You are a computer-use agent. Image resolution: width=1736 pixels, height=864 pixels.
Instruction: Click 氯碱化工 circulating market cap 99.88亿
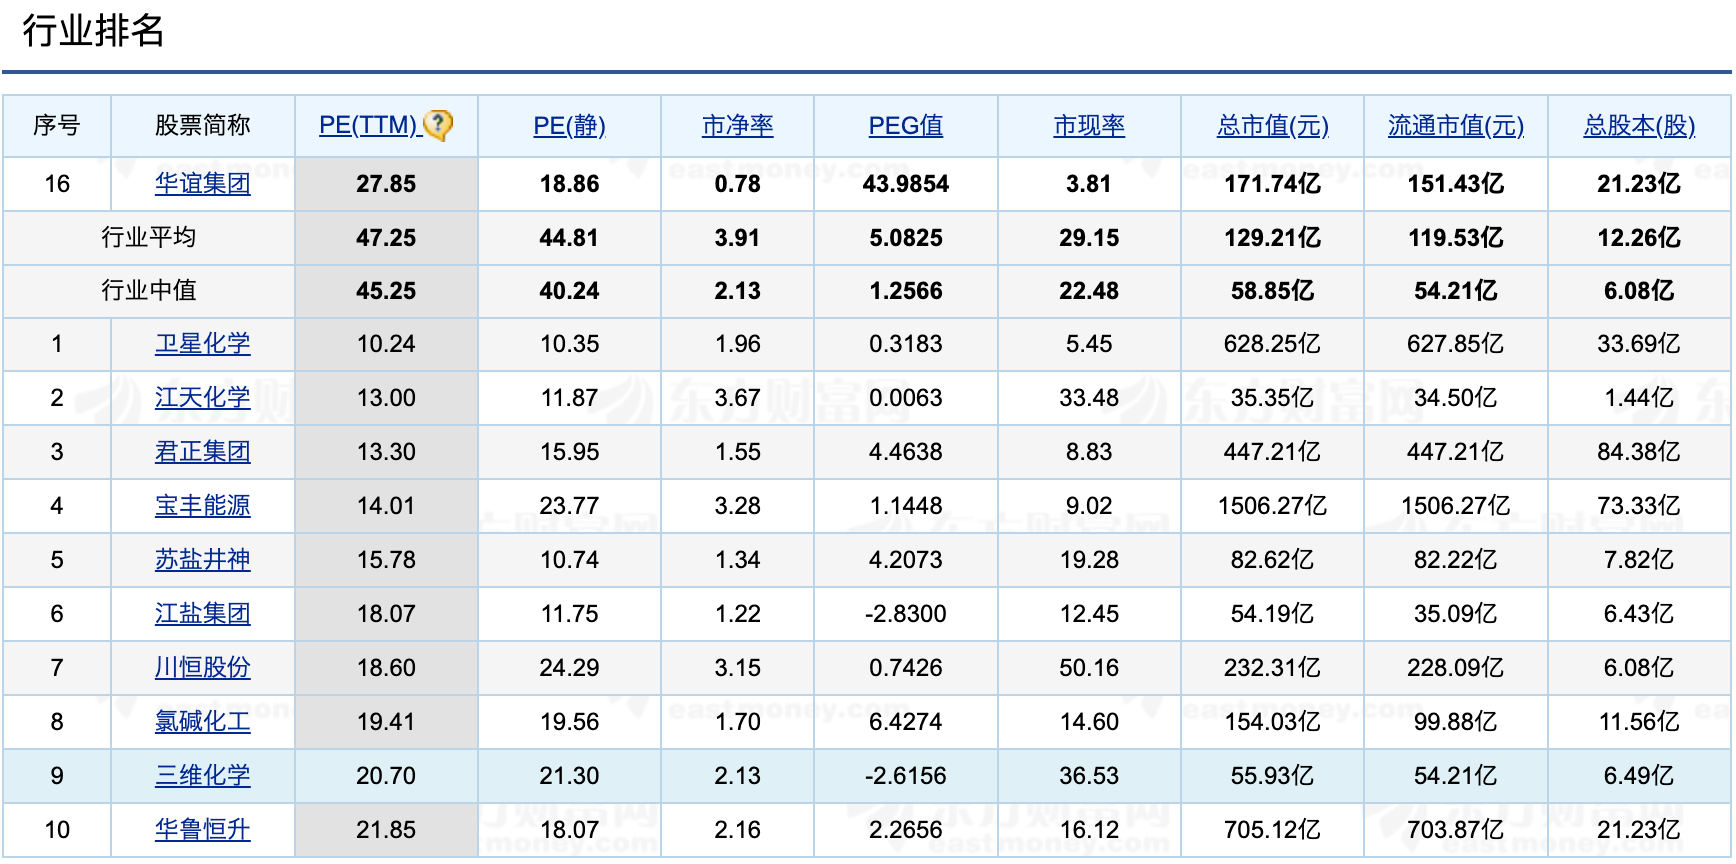click(1456, 722)
